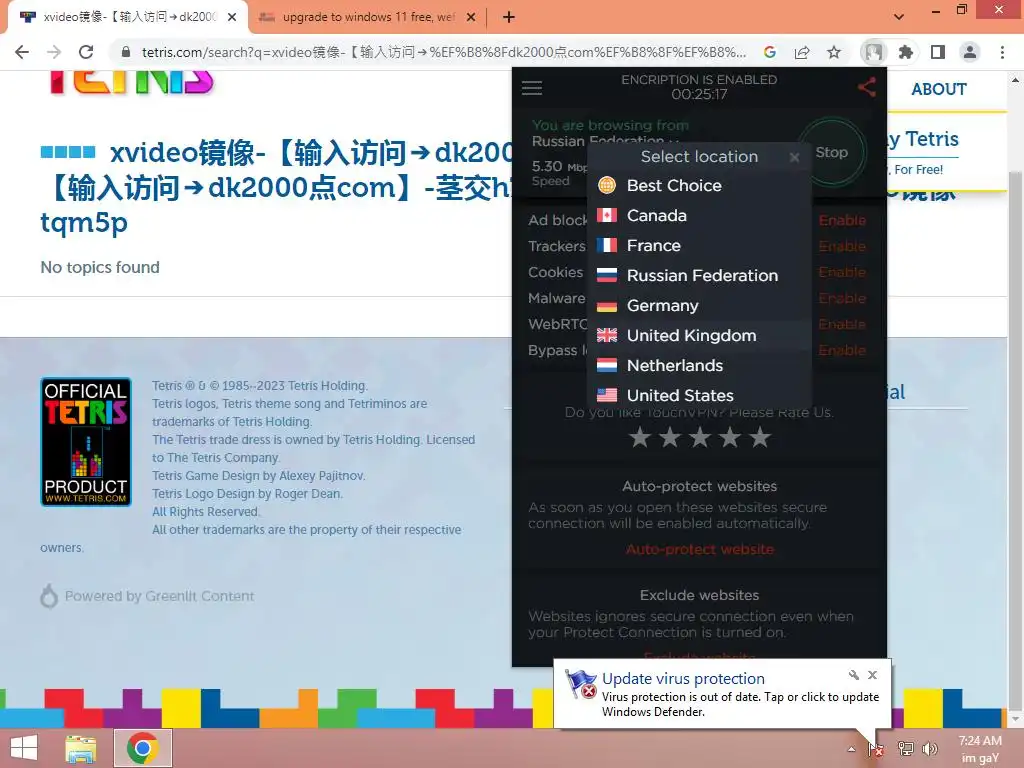
Task: Open File Explorer from taskbar
Action: pos(81,748)
